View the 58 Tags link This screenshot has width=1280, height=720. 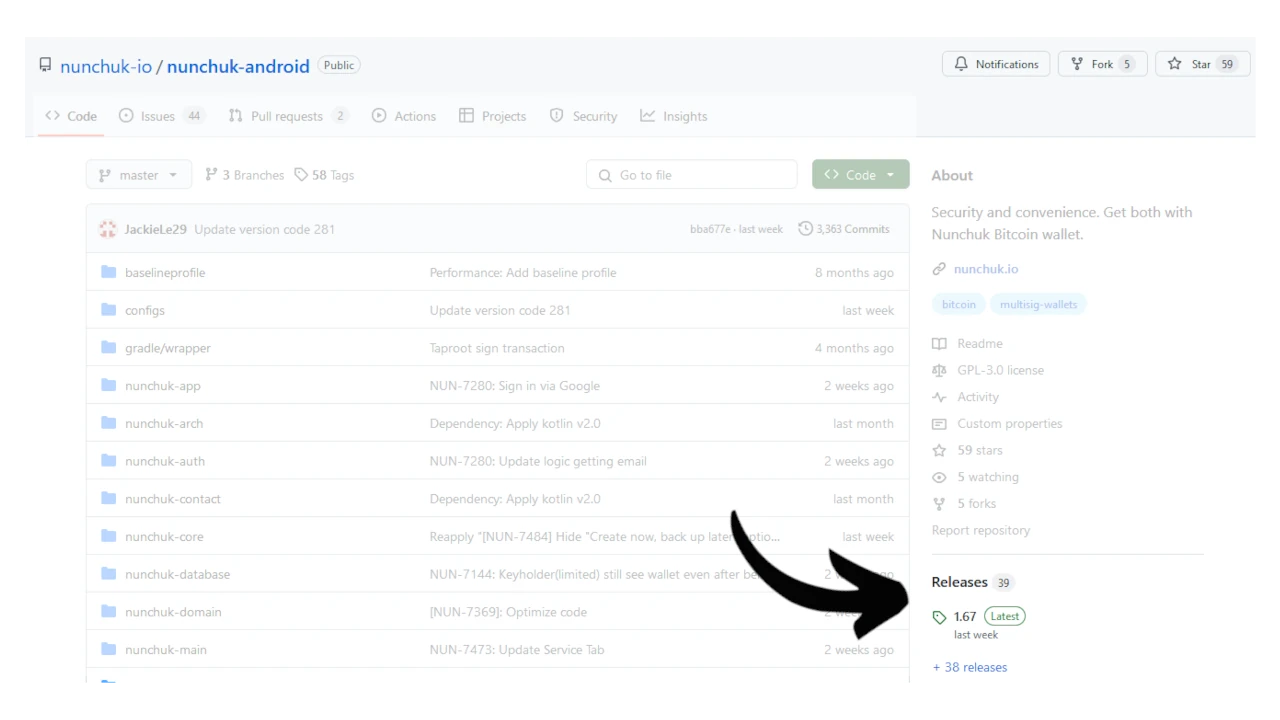(324, 175)
